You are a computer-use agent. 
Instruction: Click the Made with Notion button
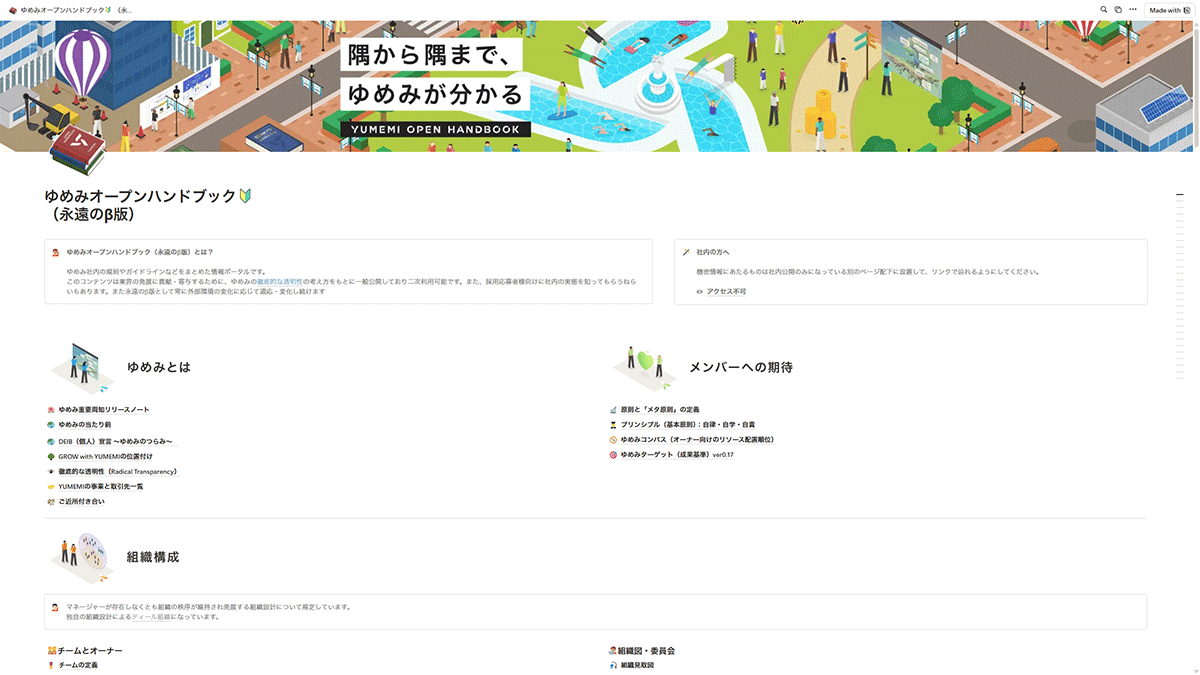pyautogui.click(x=1170, y=10)
